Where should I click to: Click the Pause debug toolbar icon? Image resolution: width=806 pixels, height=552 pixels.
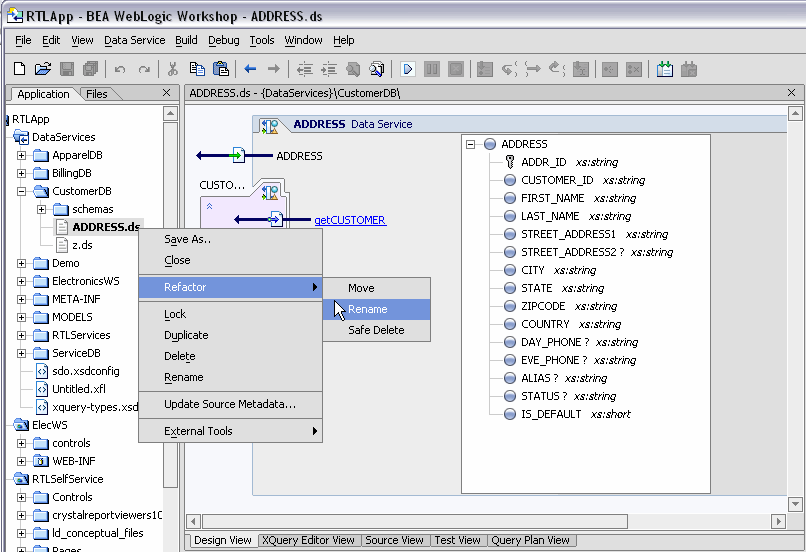click(x=432, y=69)
